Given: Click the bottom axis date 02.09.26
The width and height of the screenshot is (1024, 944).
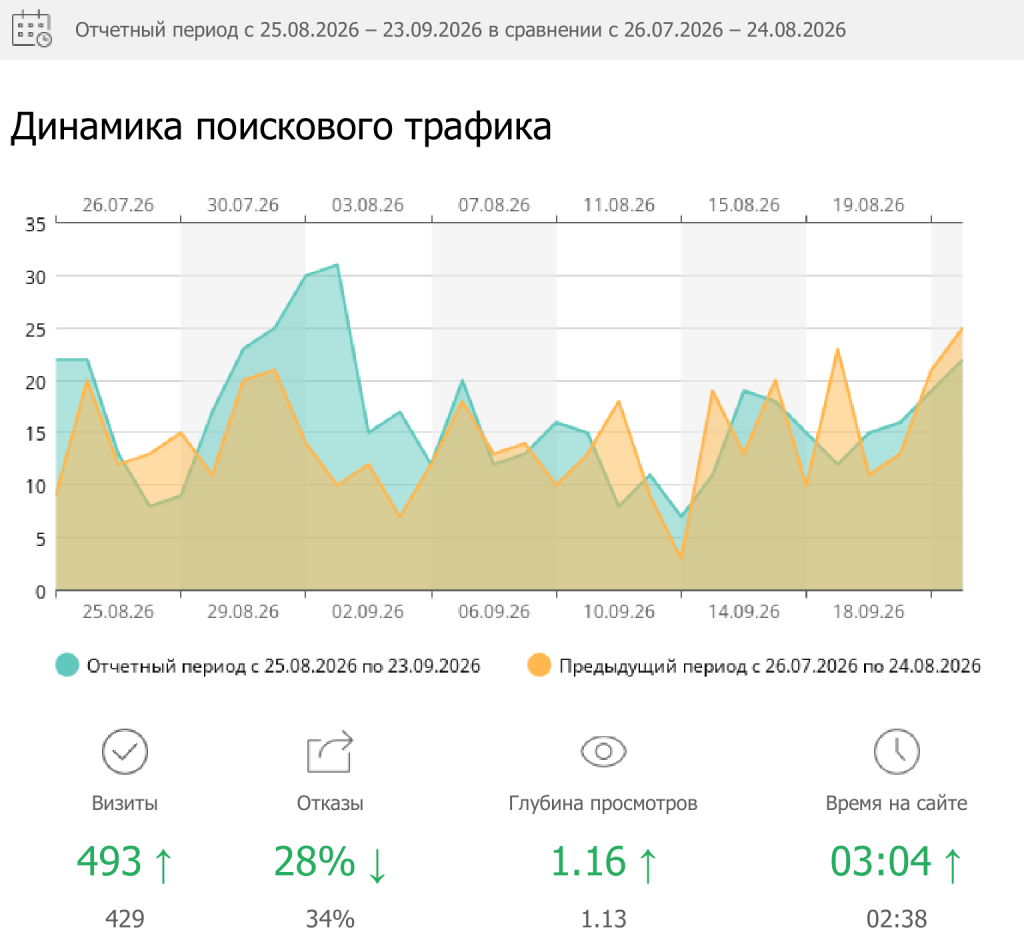Looking at the screenshot, I should (x=368, y=612).
